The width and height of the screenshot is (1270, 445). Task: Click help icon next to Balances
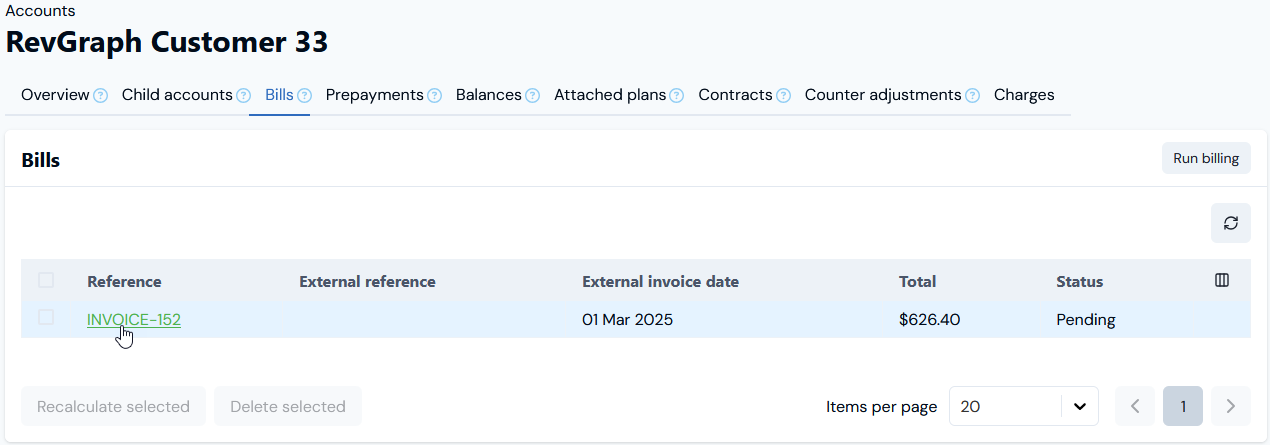pos(532,96)
